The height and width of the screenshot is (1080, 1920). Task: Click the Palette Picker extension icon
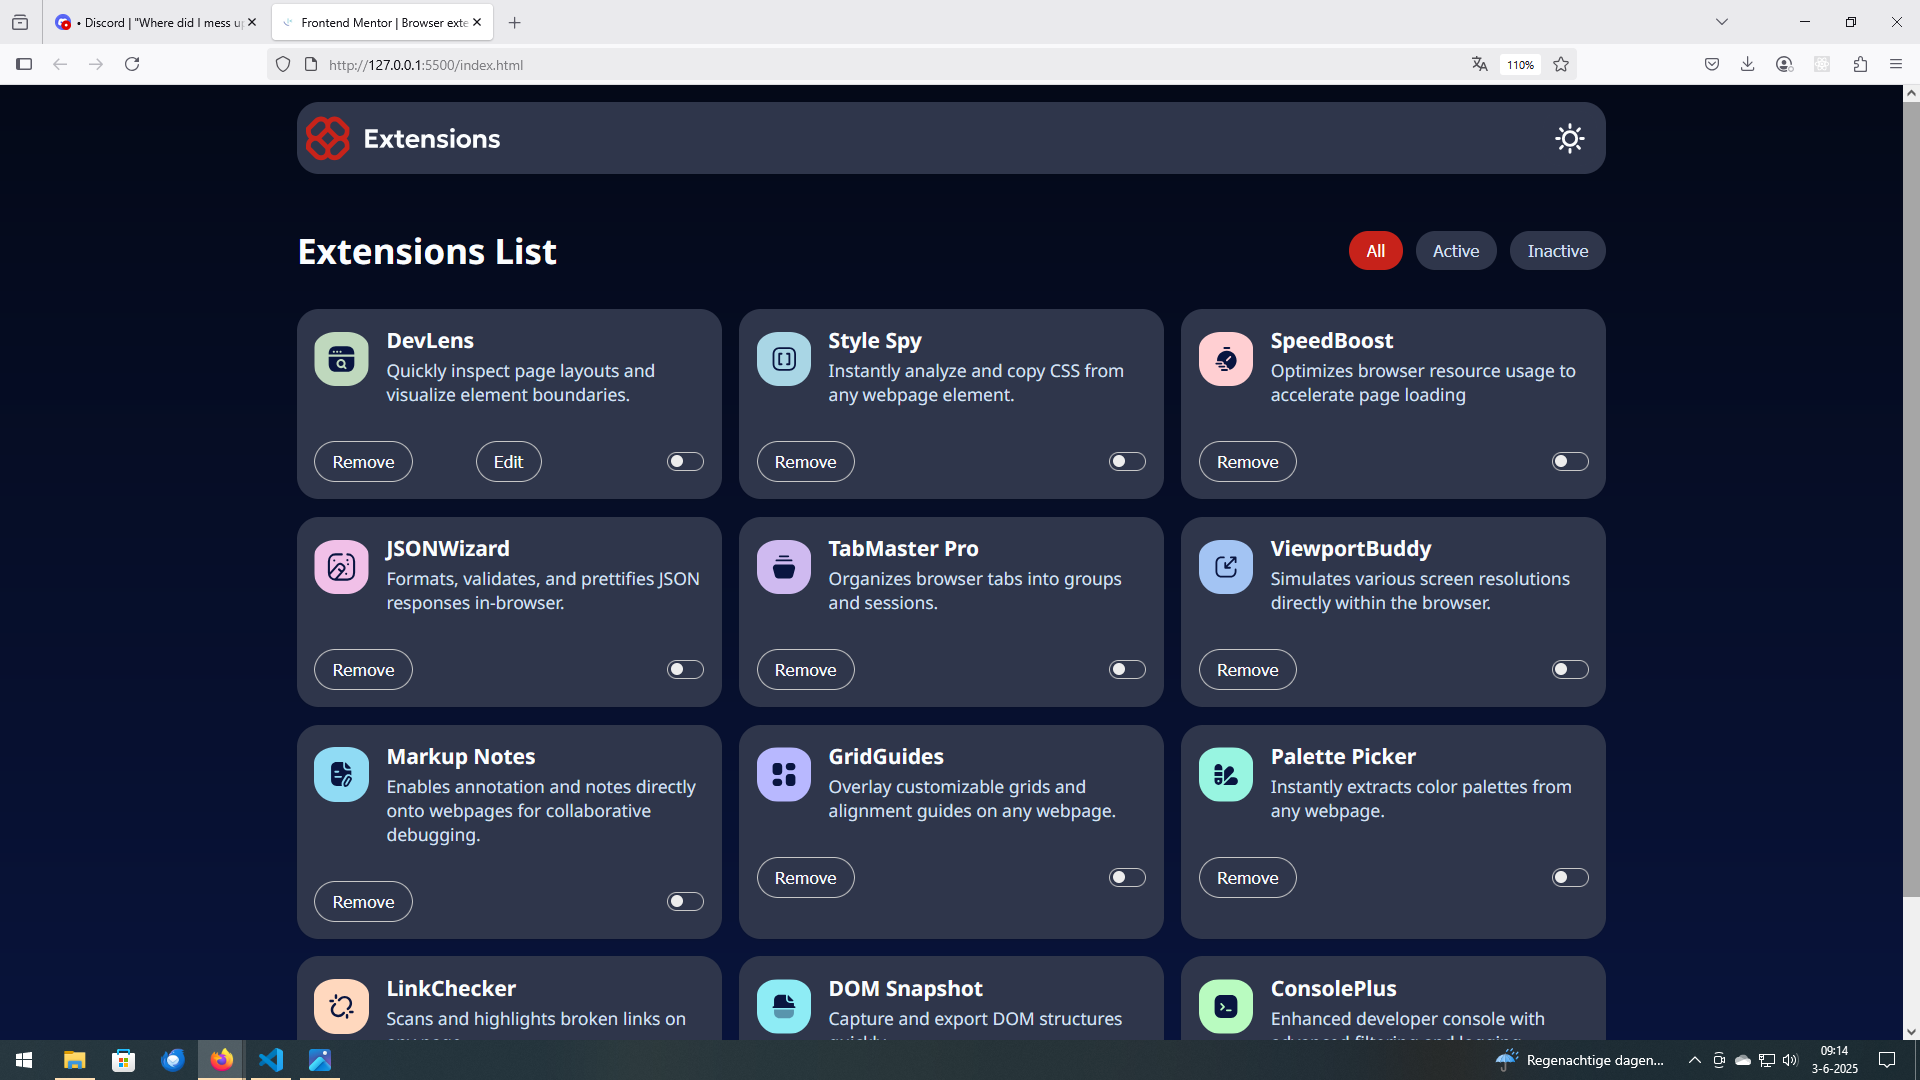click(1225, 775)
